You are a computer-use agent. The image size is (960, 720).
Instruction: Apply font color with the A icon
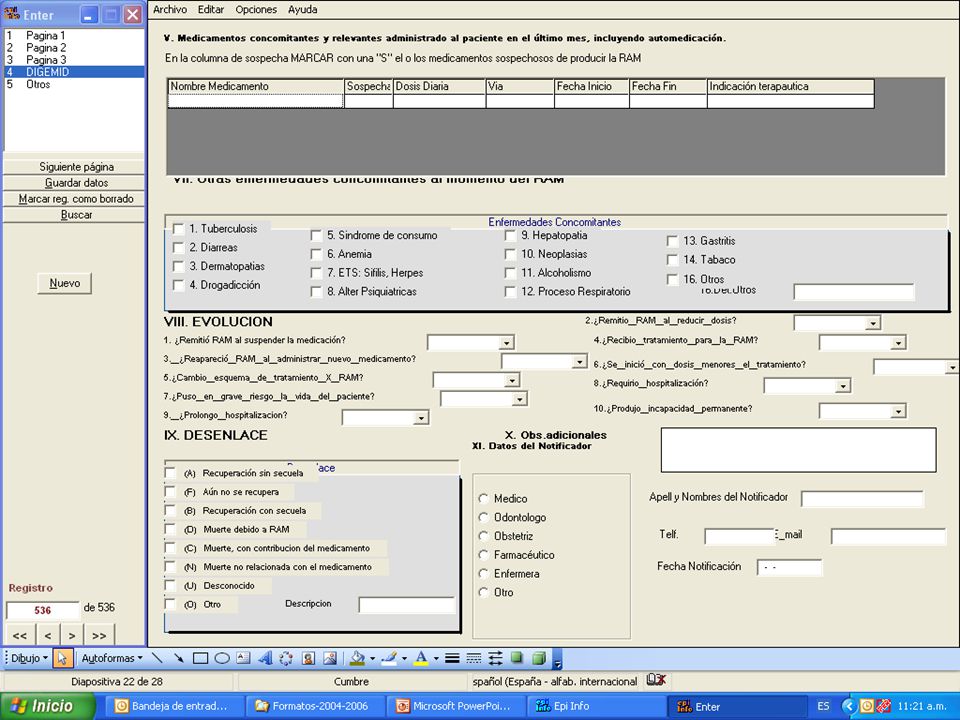(421, 658)
